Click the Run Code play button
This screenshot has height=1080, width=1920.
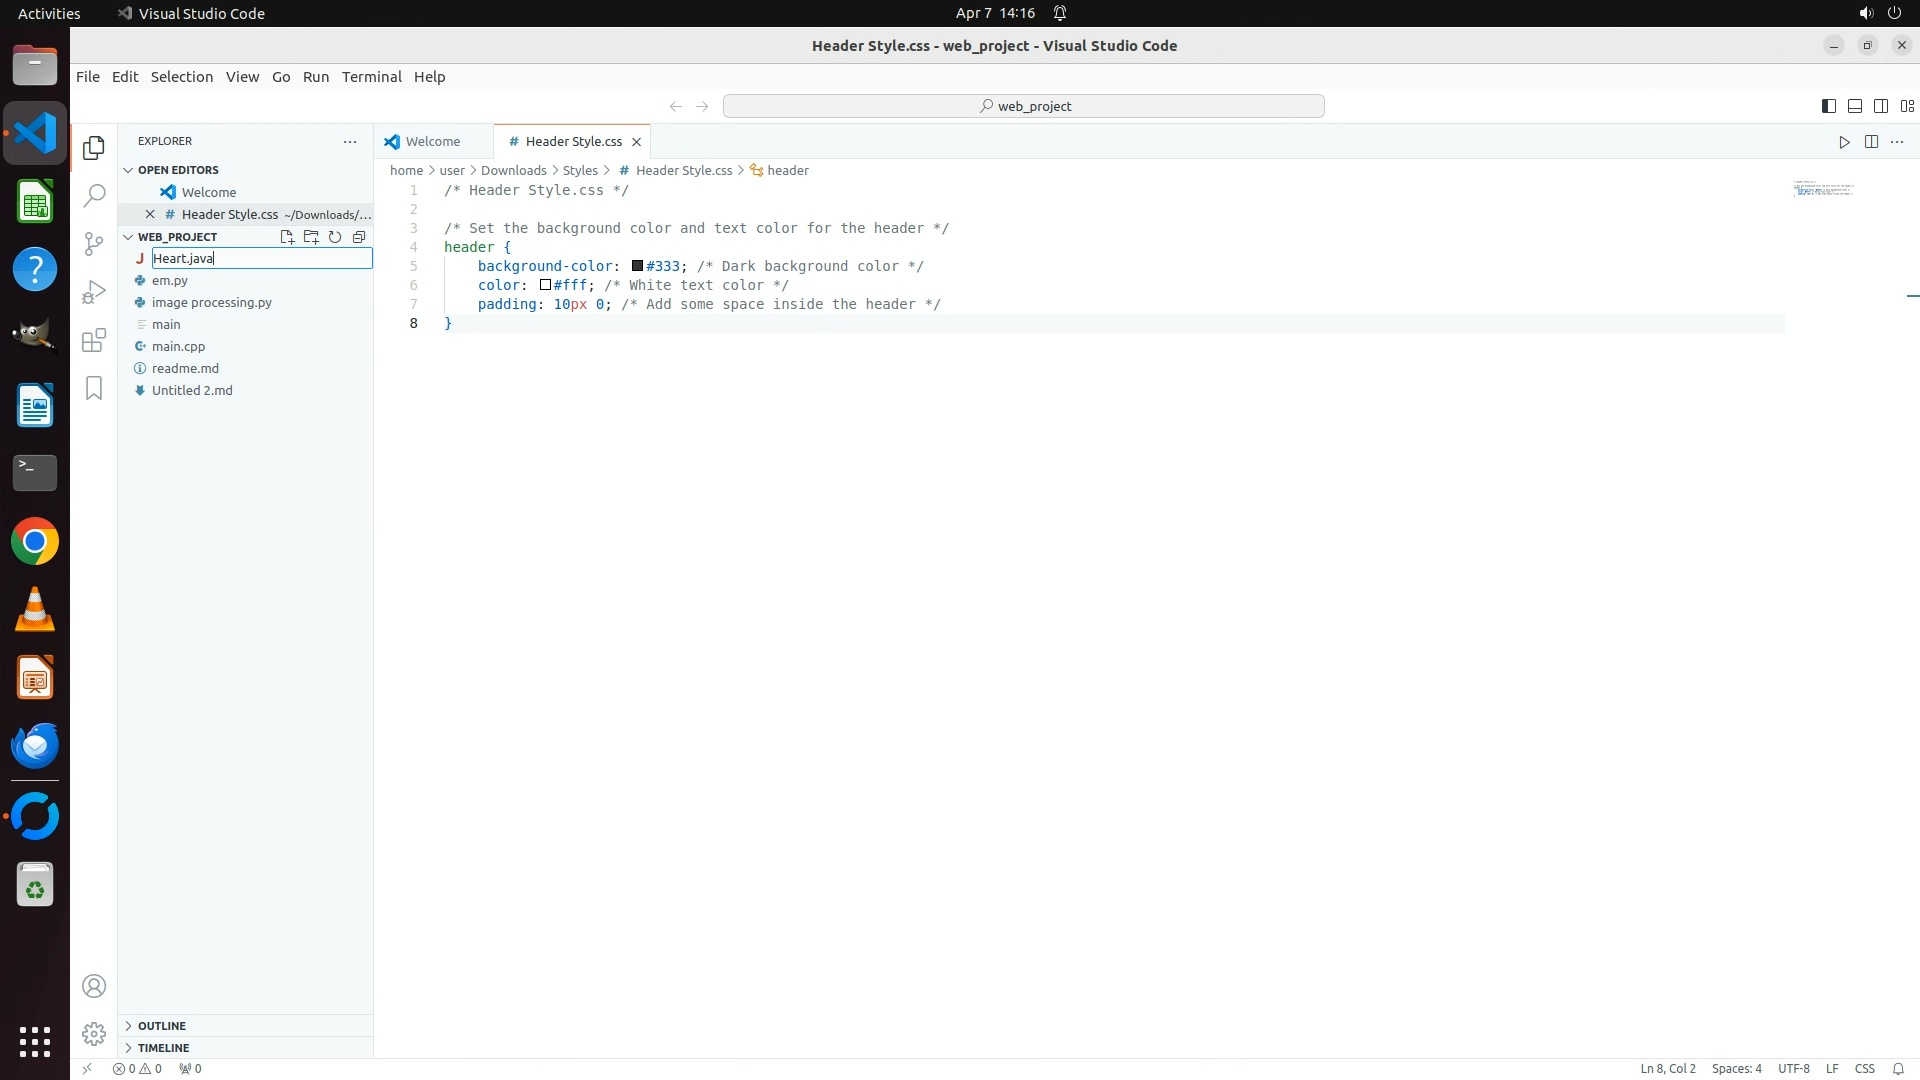[1844, 142]
